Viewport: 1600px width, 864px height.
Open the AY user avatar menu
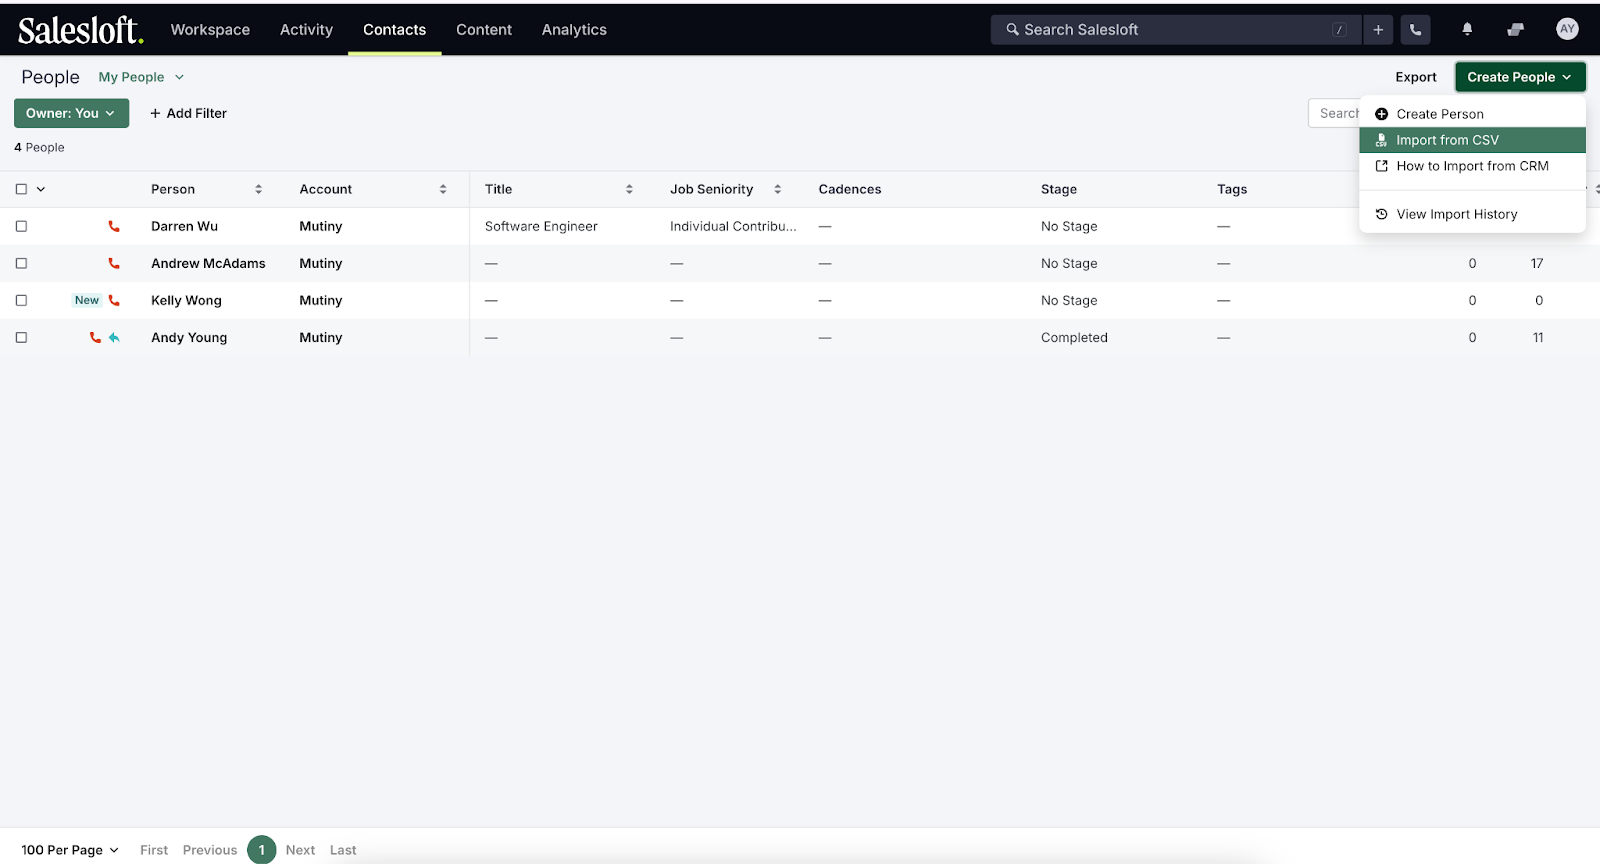coord(1567,29)
